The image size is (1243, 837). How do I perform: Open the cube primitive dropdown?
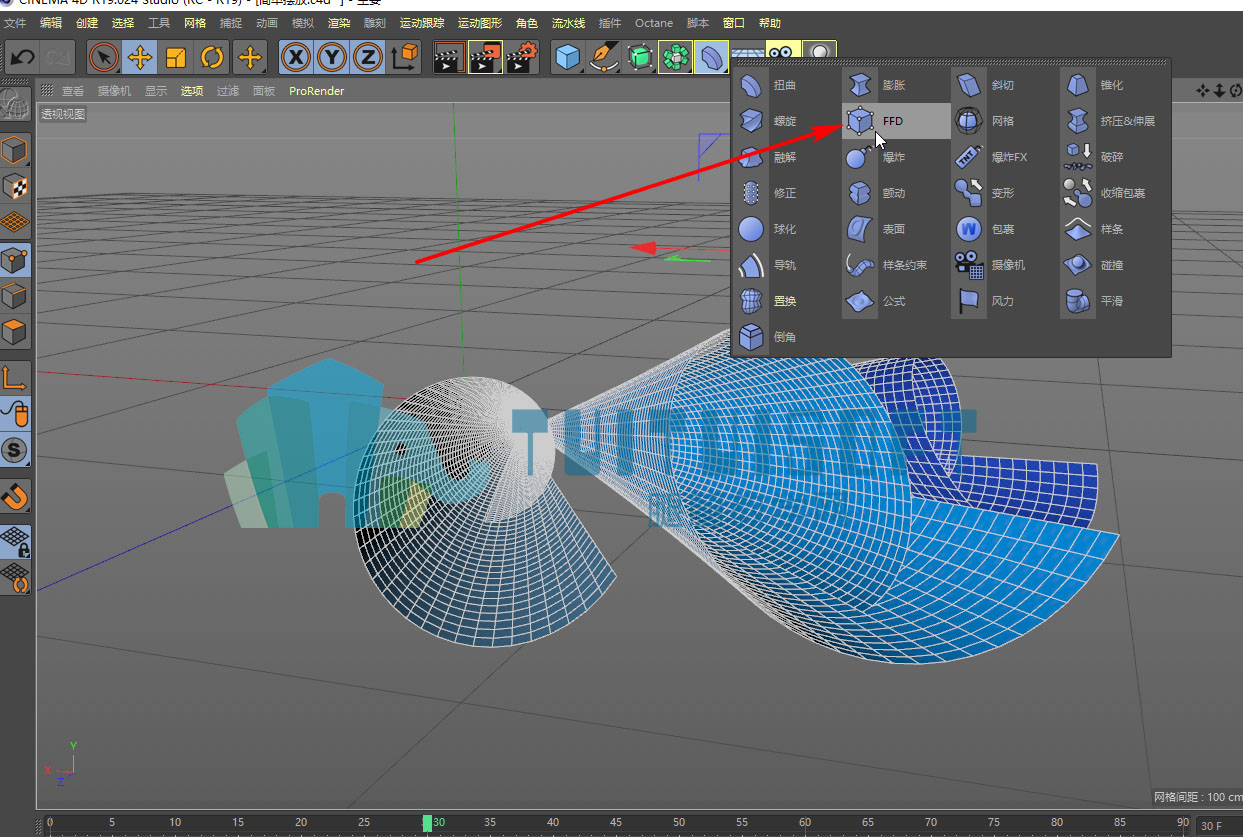(x=568, y=58)
